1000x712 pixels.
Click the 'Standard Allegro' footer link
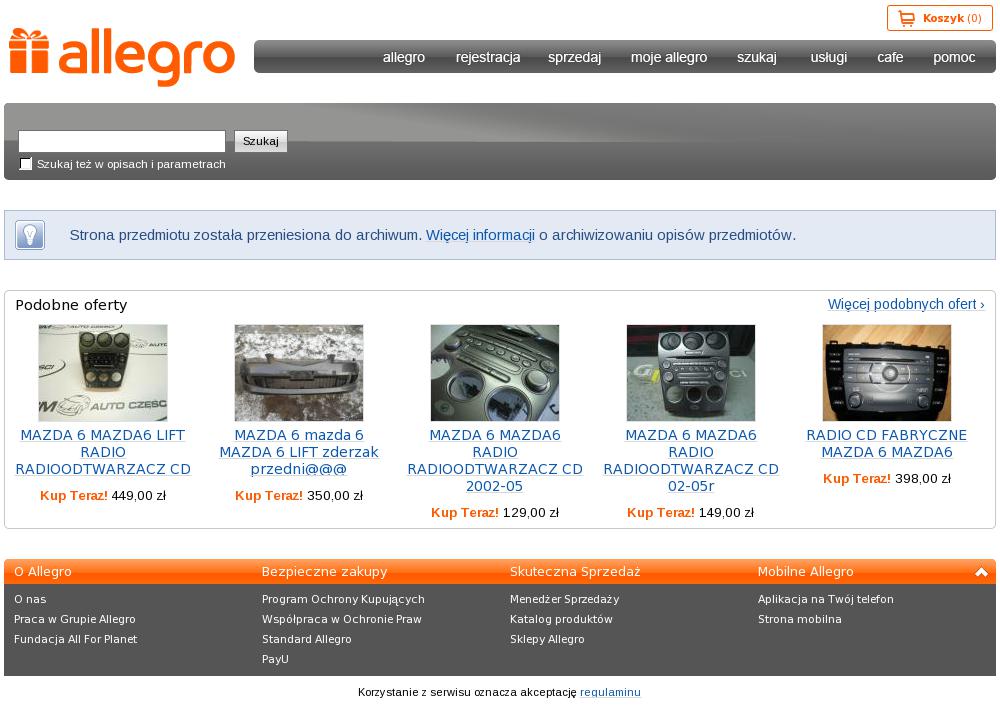pos(306,639)
